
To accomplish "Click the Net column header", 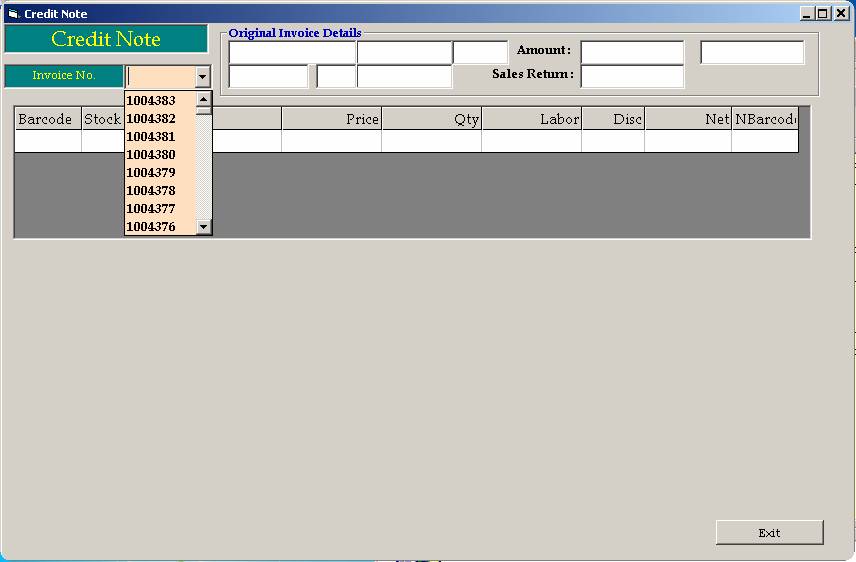I will click(687, 119).
